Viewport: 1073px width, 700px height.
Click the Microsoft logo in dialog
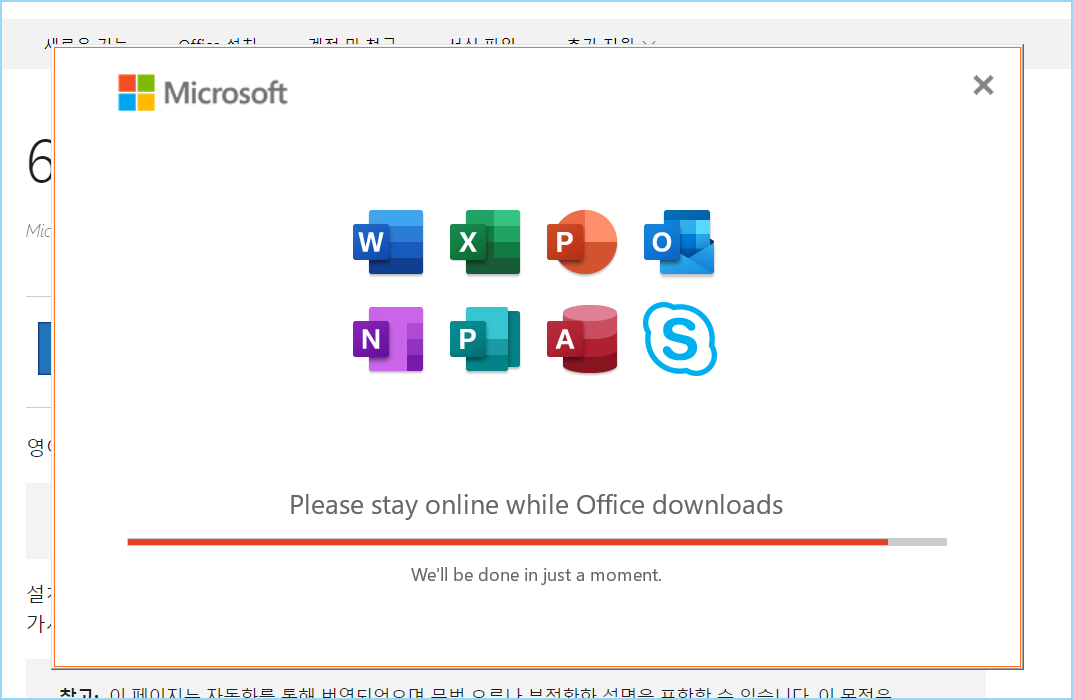(203, 92)
